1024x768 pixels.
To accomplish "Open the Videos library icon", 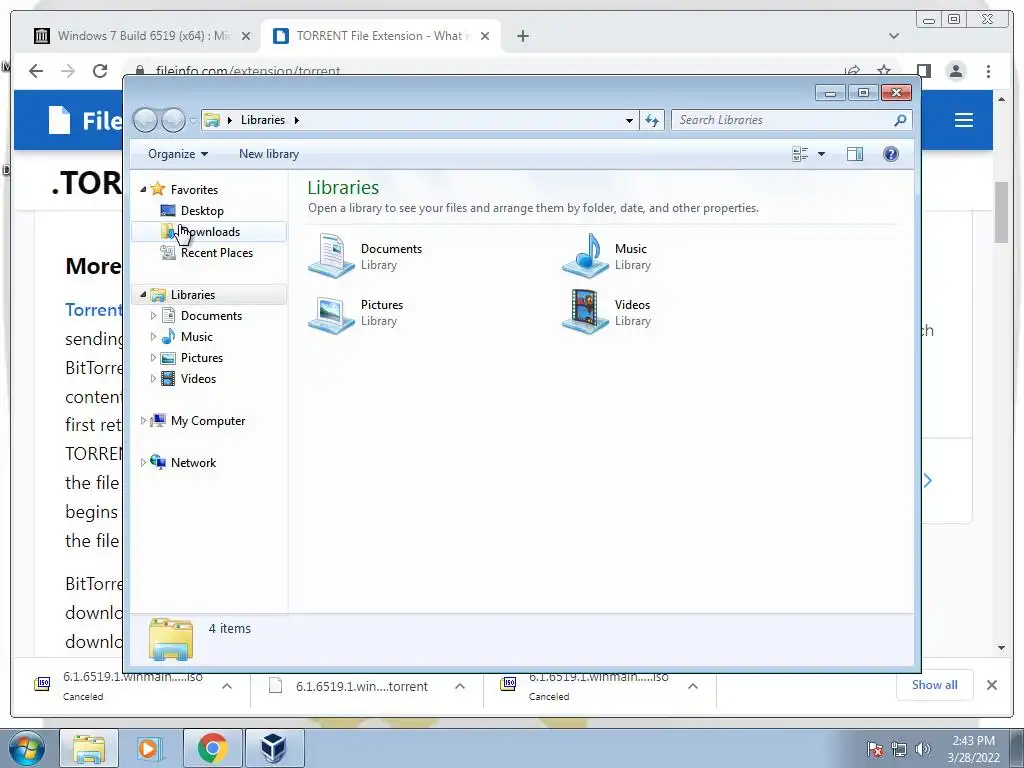I will 585,313.
